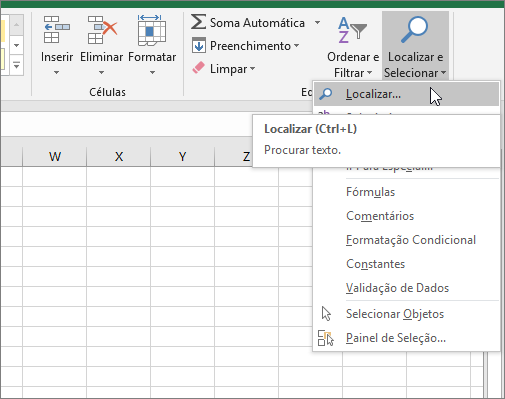The image size is (505, 399).
Task: Expand the Preenchimento dropdown arrow
Action: tap(296, 45)
